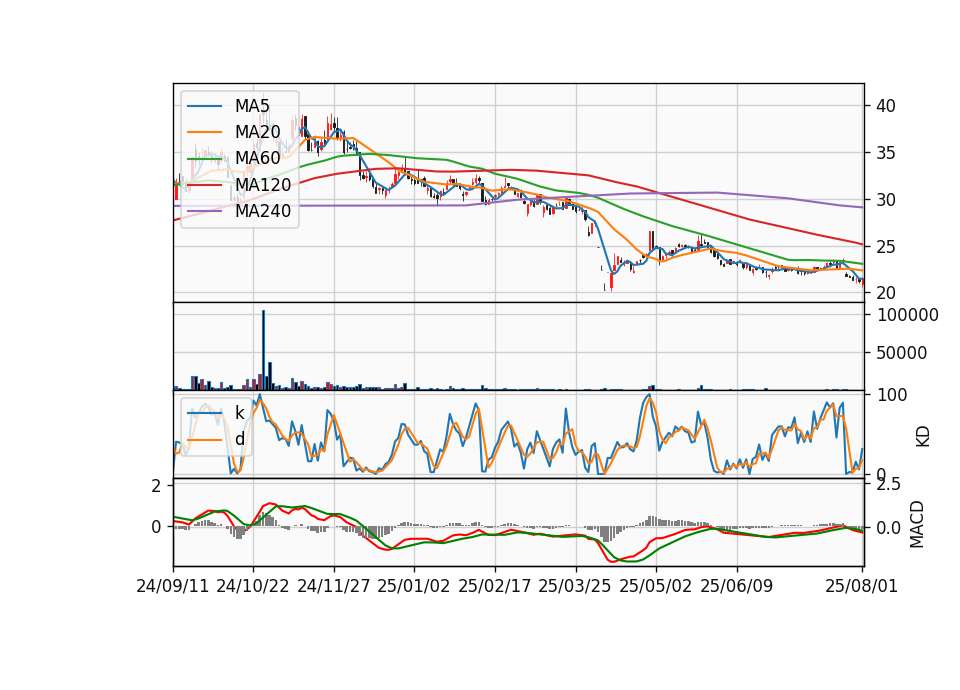This screenshot has width=960, height=690.
Task: Click the price axis value 30
Action: click(886, 200)
